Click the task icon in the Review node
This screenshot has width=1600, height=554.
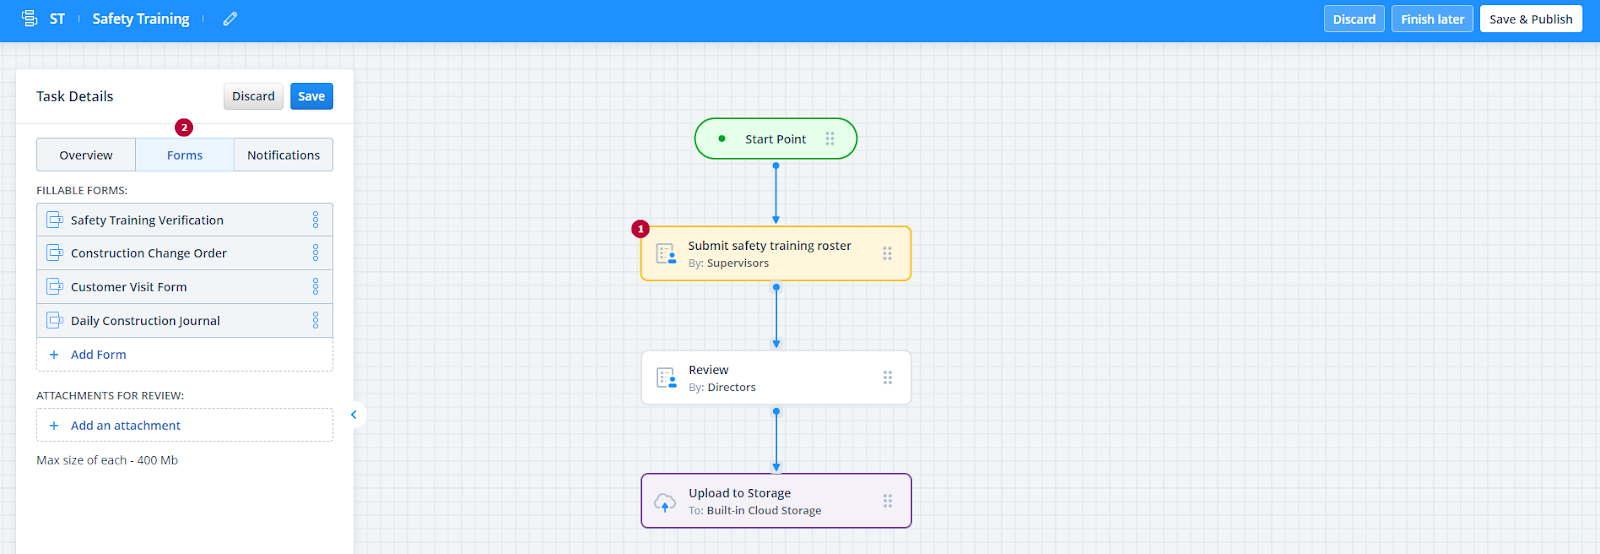pyautogui.click(x=666, y=378)
